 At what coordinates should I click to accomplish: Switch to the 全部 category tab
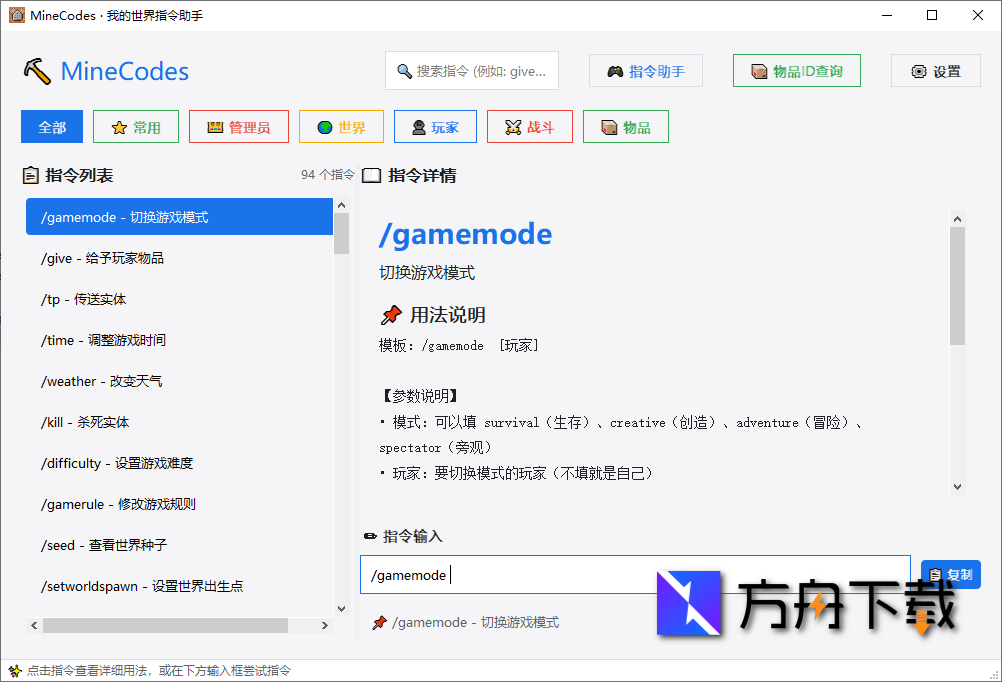pos(51,126)
